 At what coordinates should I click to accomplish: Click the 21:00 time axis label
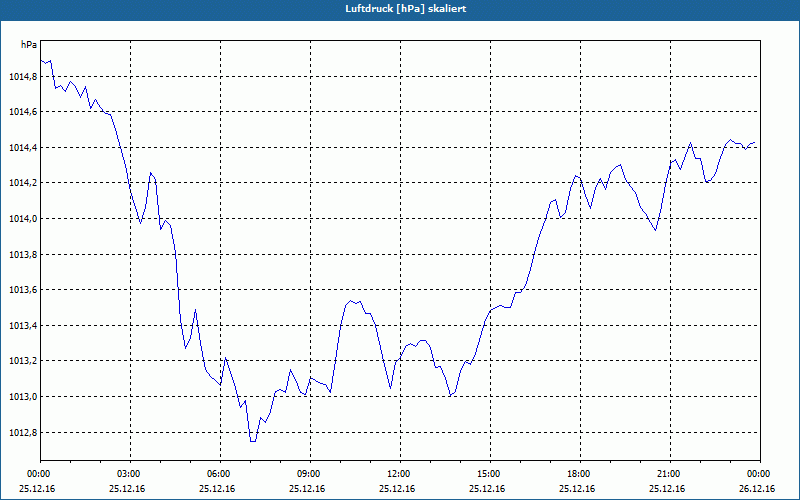coord(670,474)
